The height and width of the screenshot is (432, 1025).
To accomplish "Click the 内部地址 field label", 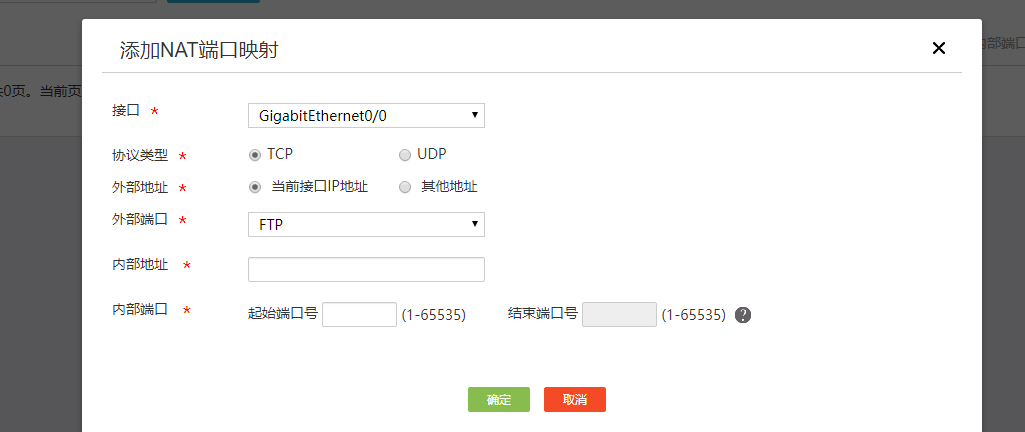I will (140, 264).
